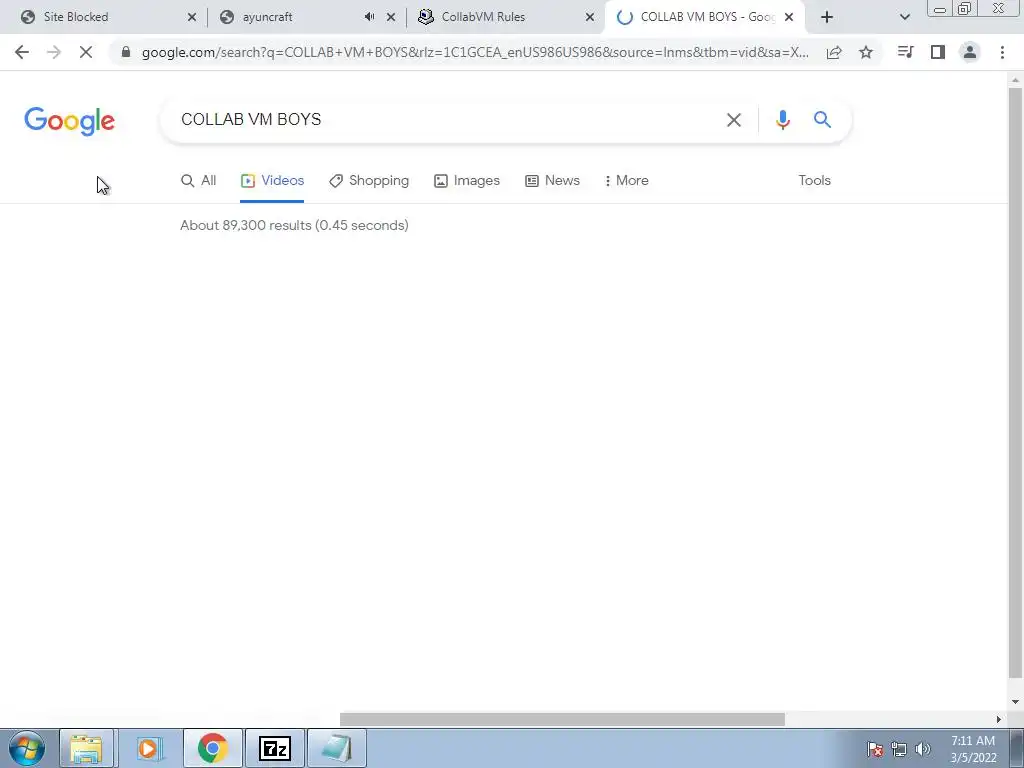Go to Google home via the logo

pos(69,121)
